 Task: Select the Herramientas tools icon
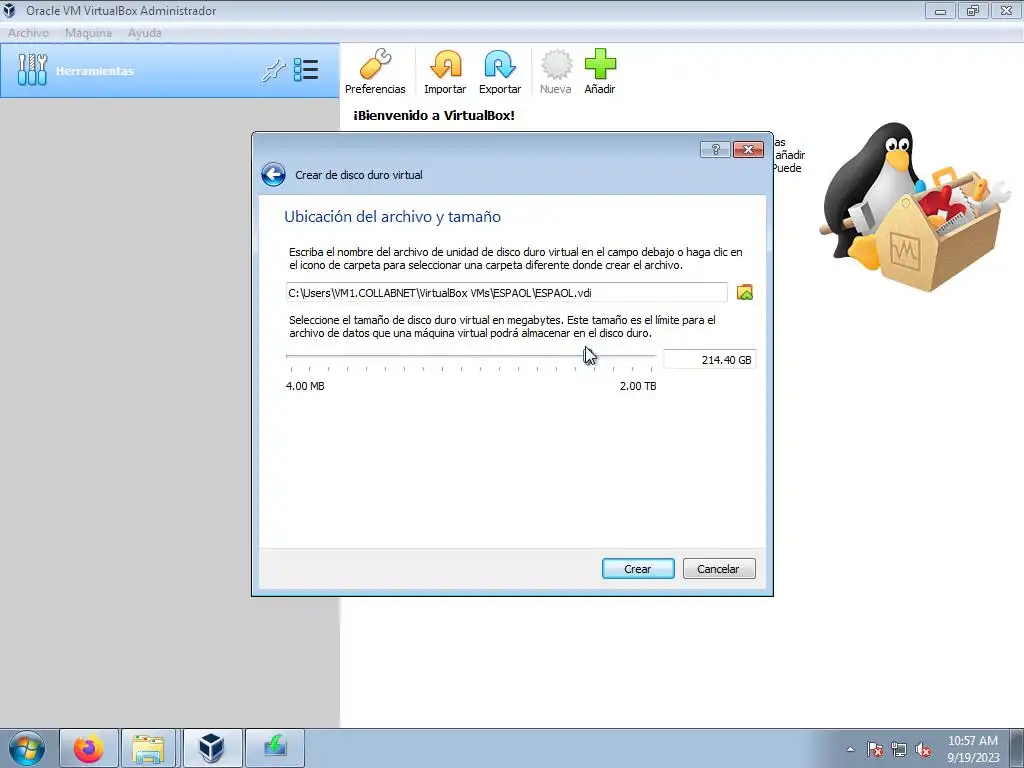(x=32, y=70)
